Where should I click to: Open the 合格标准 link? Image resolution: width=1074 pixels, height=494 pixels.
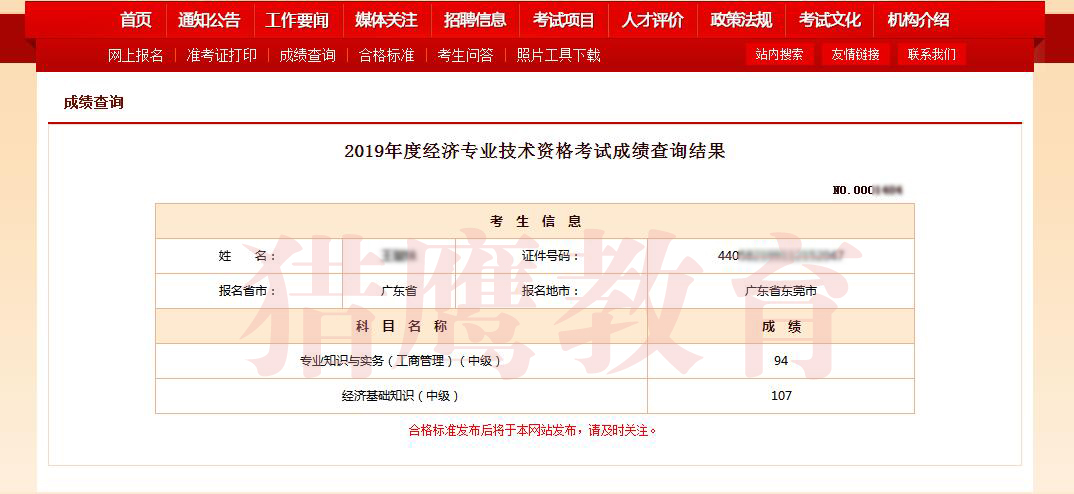pyautogui.click(x=386, y=55)
